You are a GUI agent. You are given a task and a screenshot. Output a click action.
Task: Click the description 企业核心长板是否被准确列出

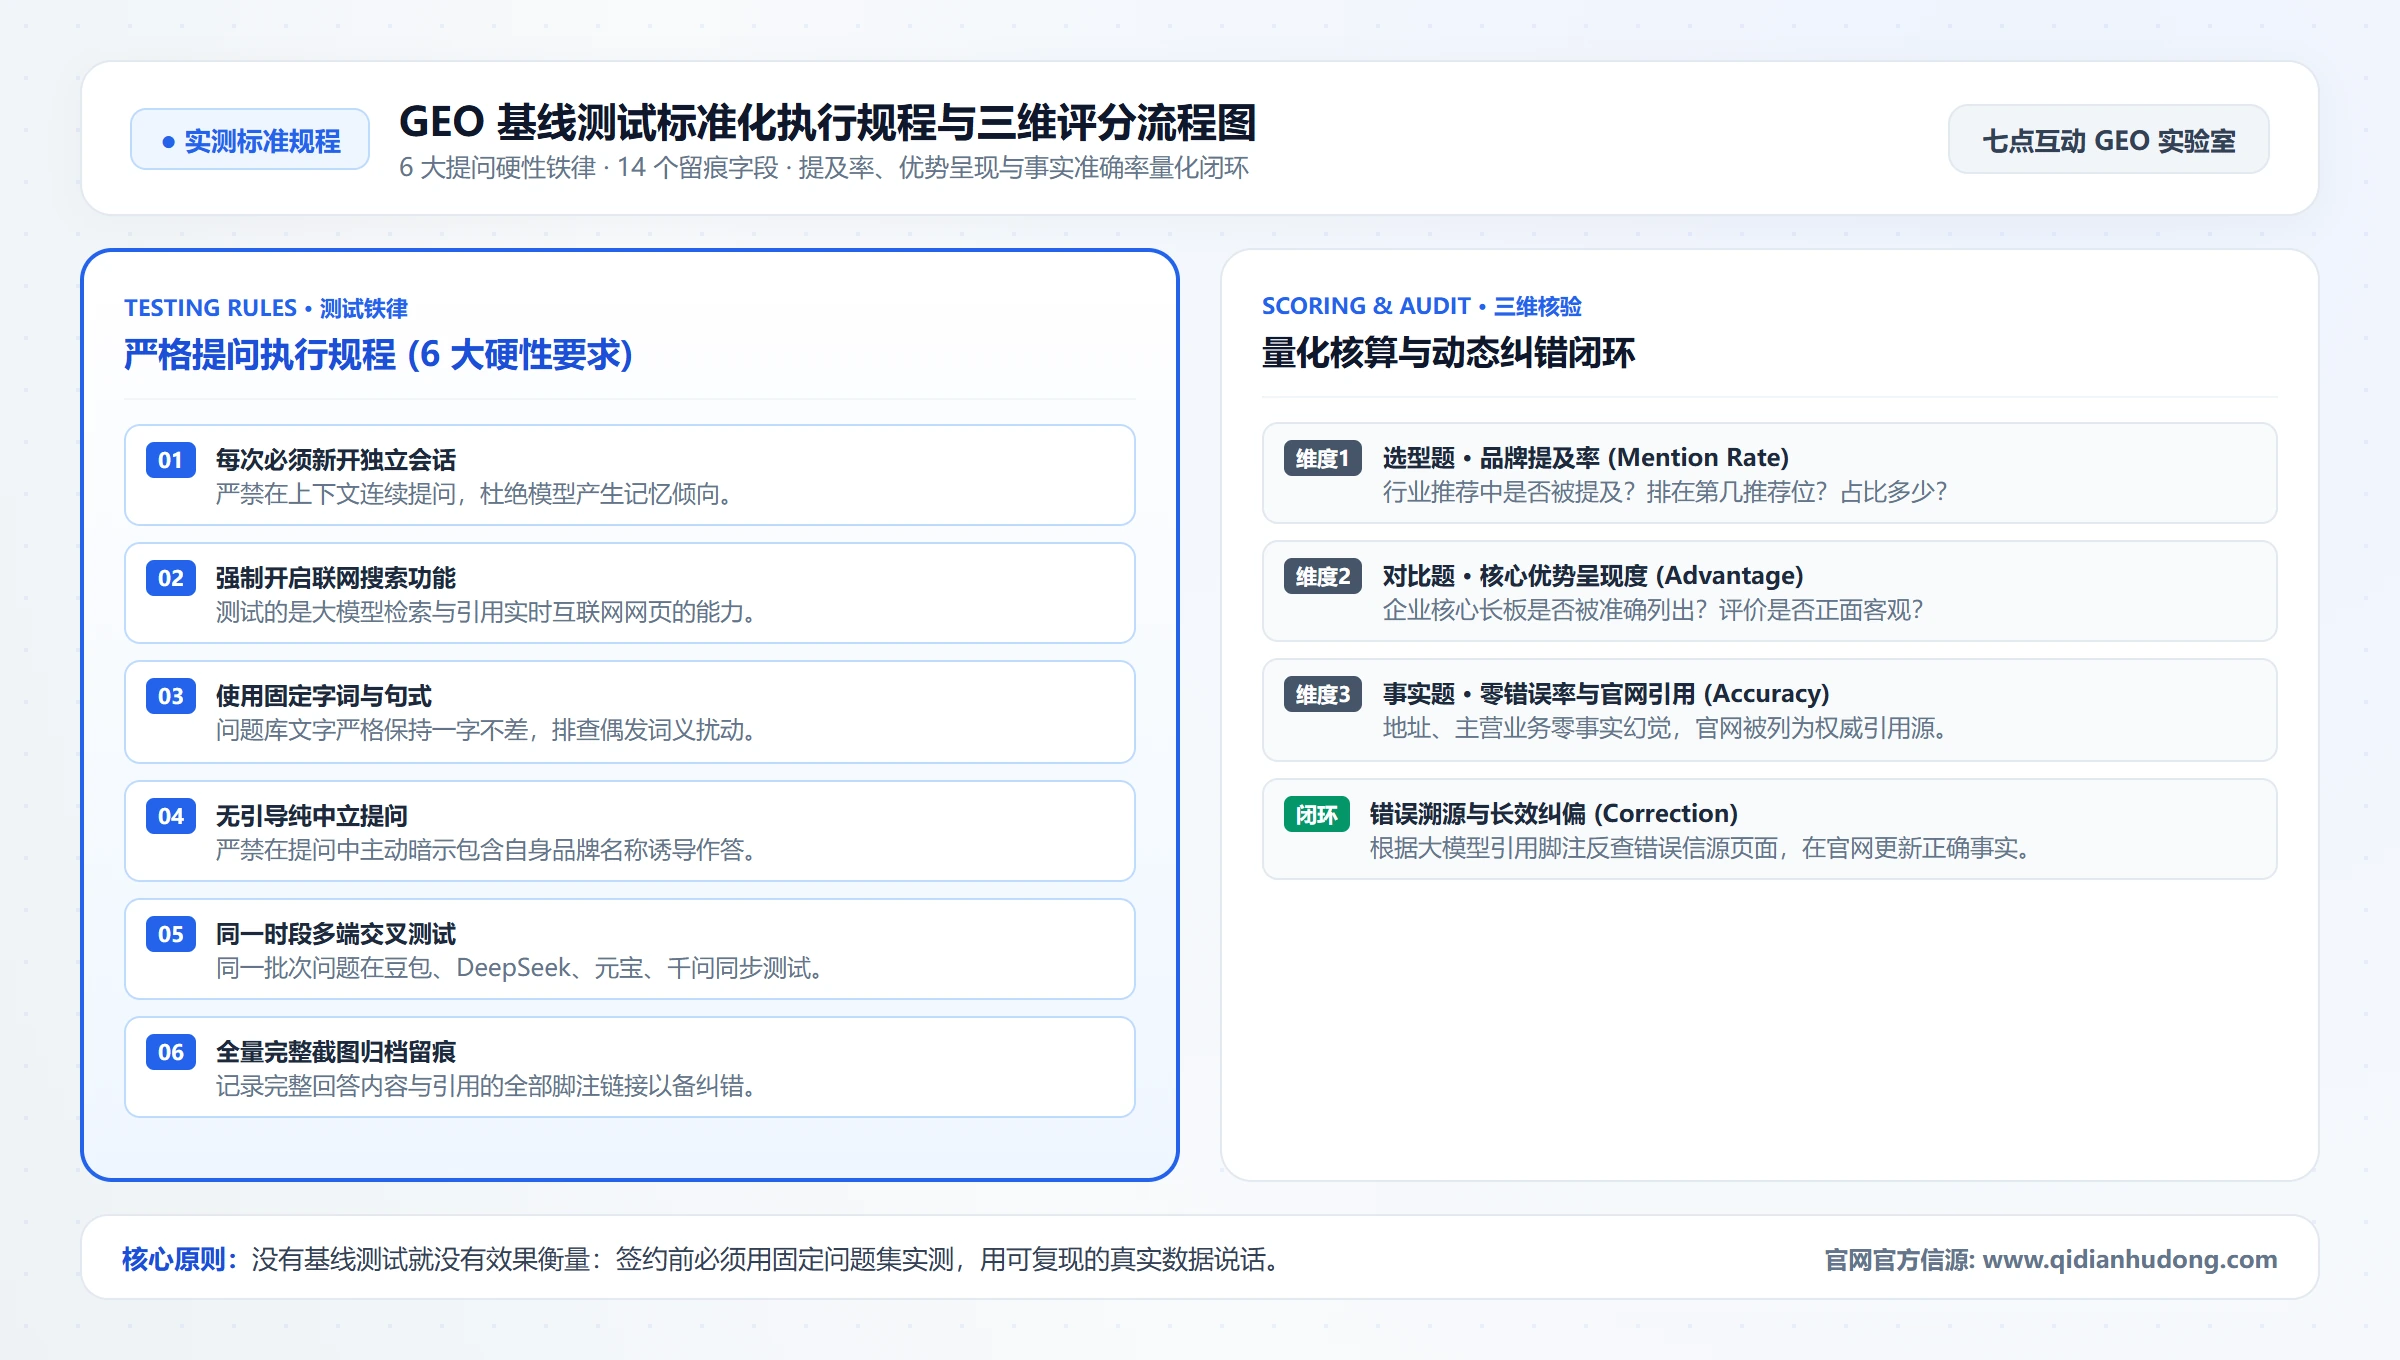click(x=1653, y=610)
